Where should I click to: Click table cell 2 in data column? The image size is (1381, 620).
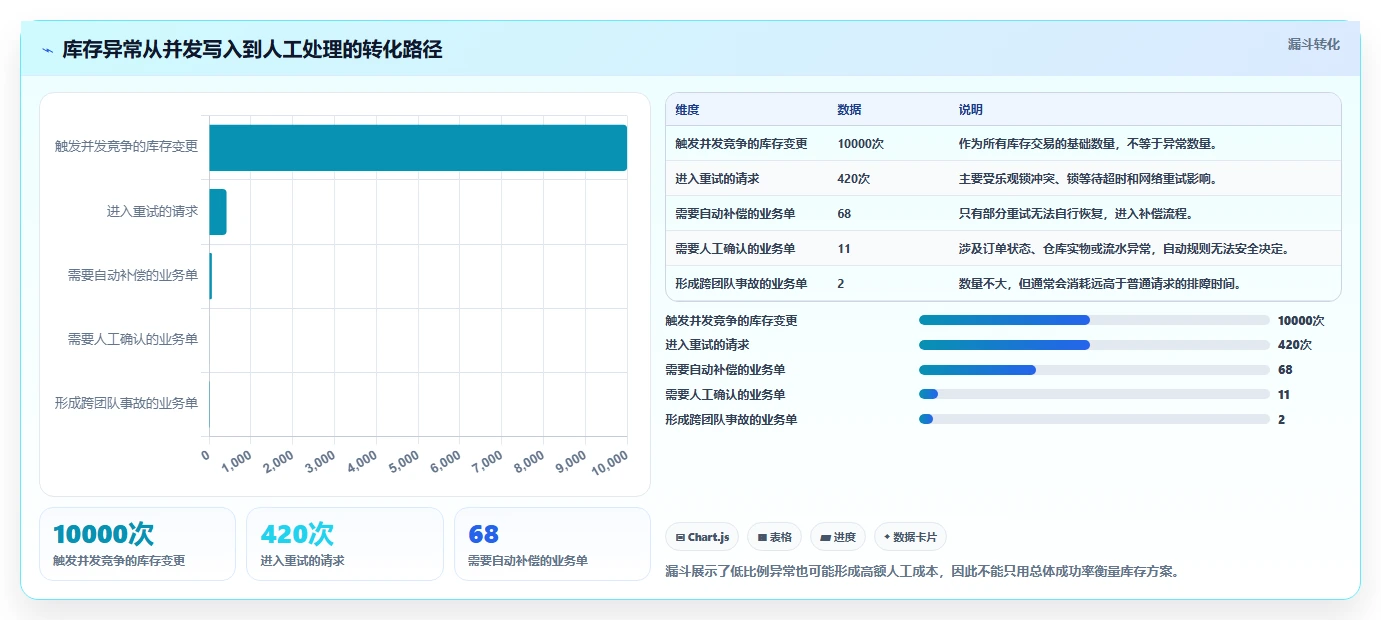tap(841, 284)
